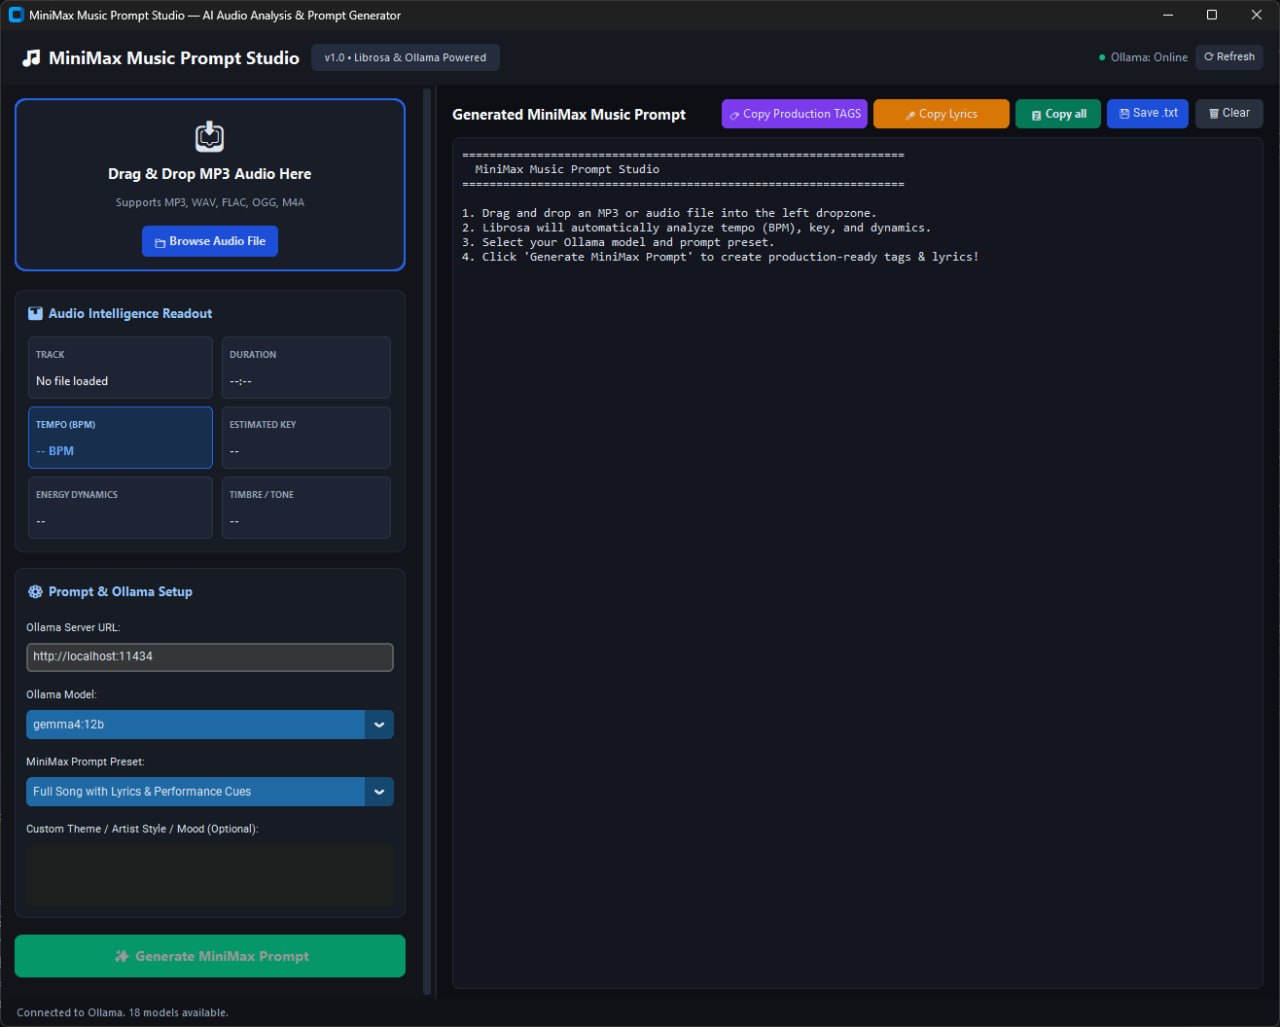Save the prompt as .txt file
Viewport: 1280px width, 1027px height.
[1148, 113]
